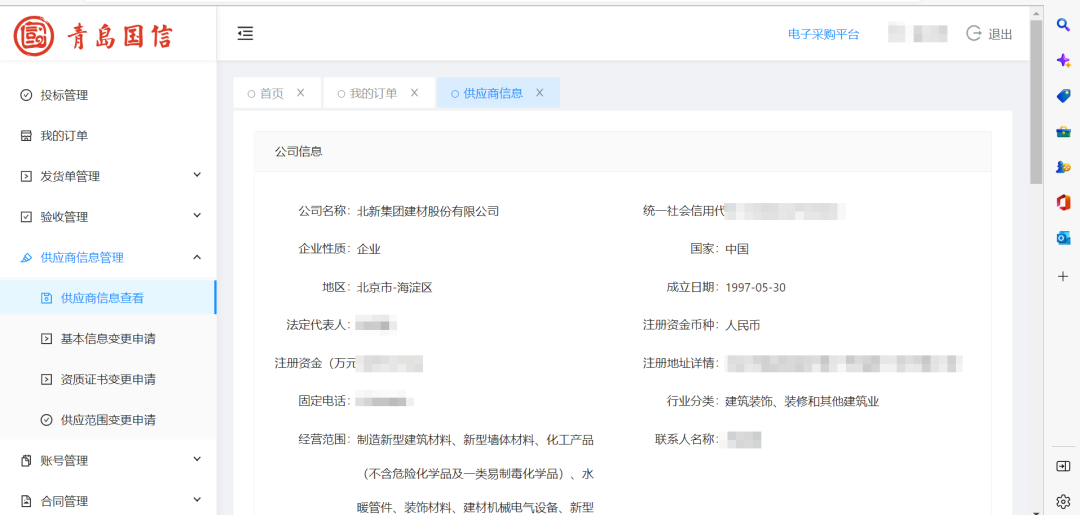Click the sidebar dock toggle icon
The height and width of the screenshot is (515, 1080).
1063,466
